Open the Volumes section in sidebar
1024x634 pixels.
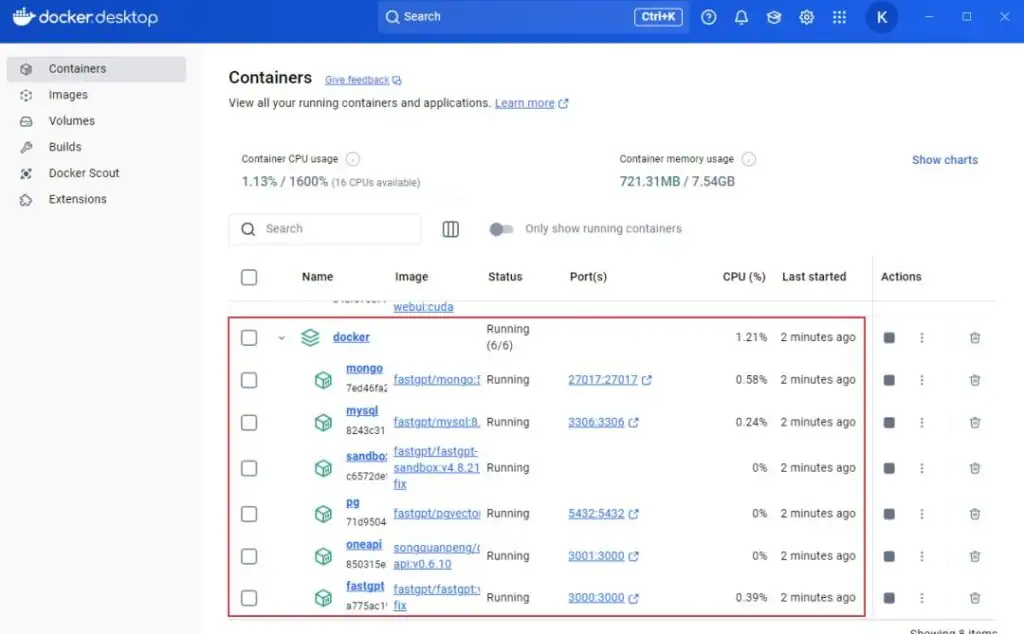click(x=71, y=120)
